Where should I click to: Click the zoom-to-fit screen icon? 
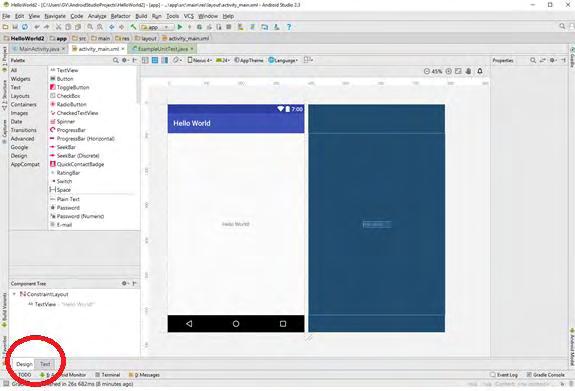[x=458, y=71]
